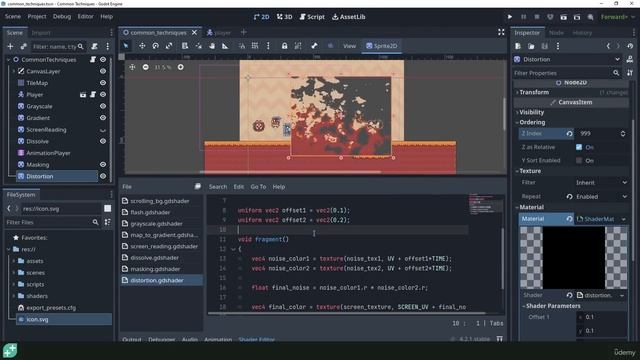
Task: Show the hidden ScreenReading node
Action: [103, 130]
